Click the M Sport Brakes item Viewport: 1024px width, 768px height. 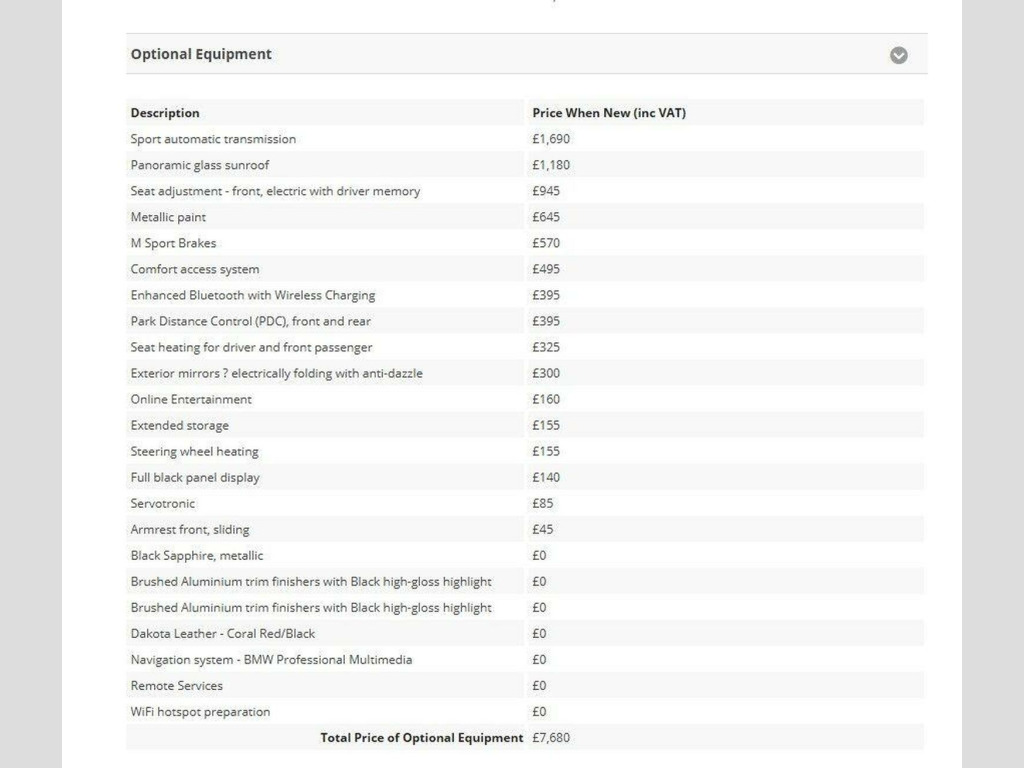point(173,243)
